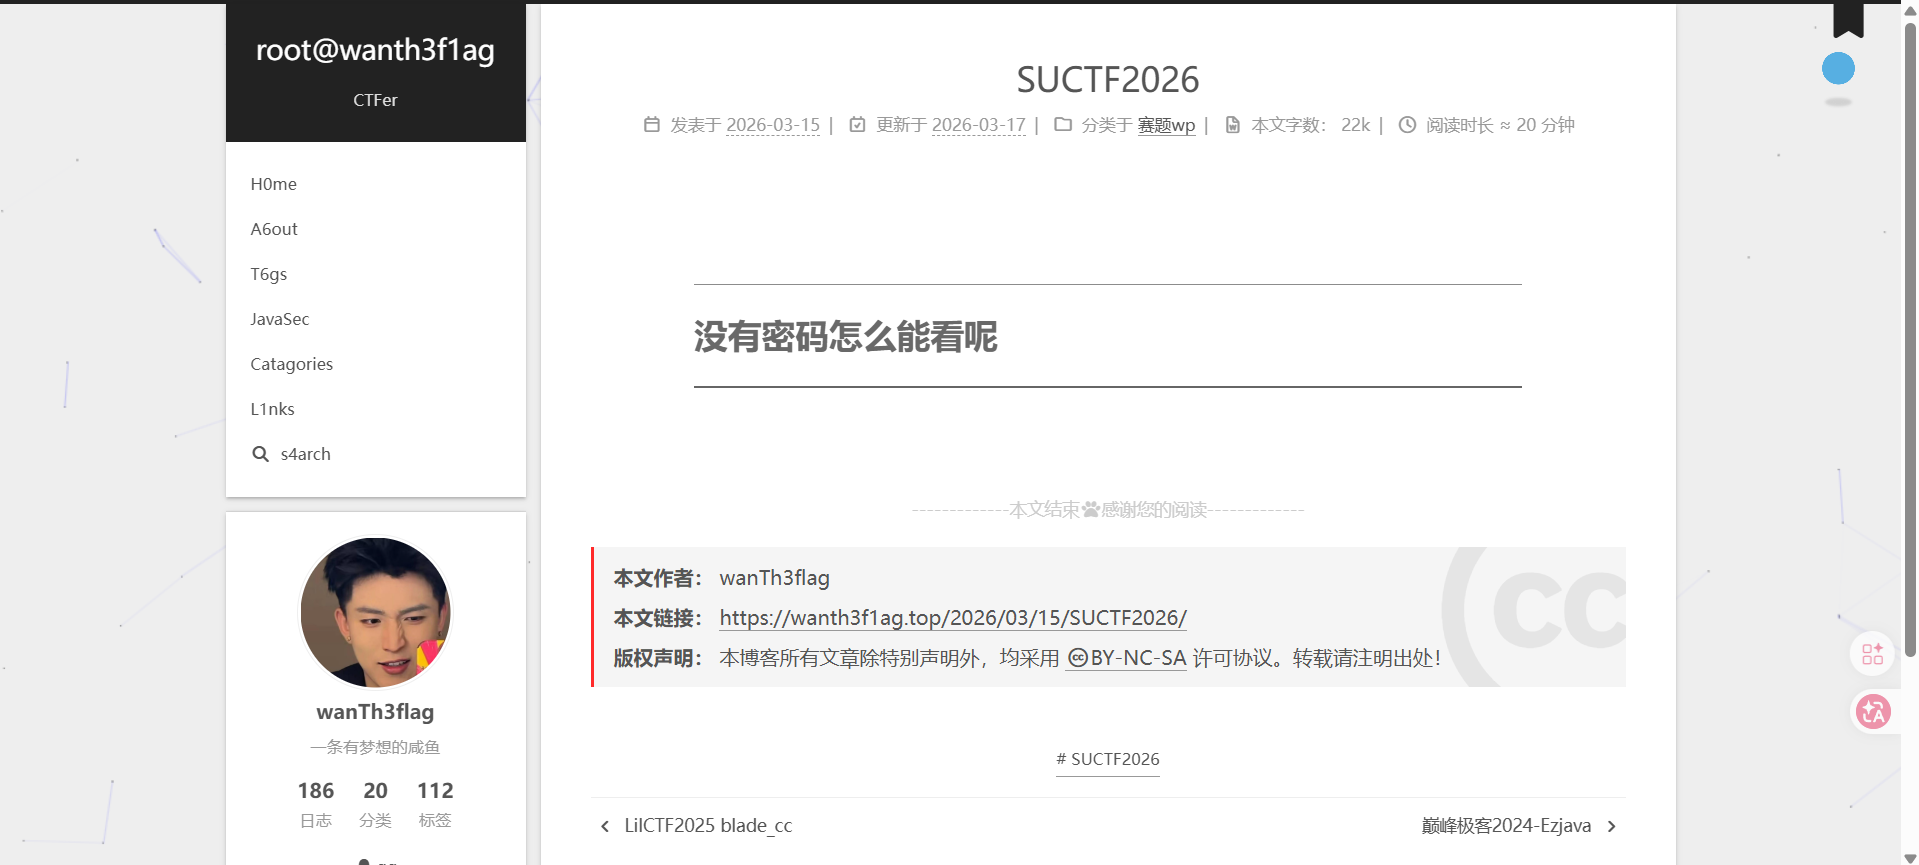This screenshot has width=1919, height=865.
Task: Click the wanTh3flag avatar photo
Action: click(376, 613)
